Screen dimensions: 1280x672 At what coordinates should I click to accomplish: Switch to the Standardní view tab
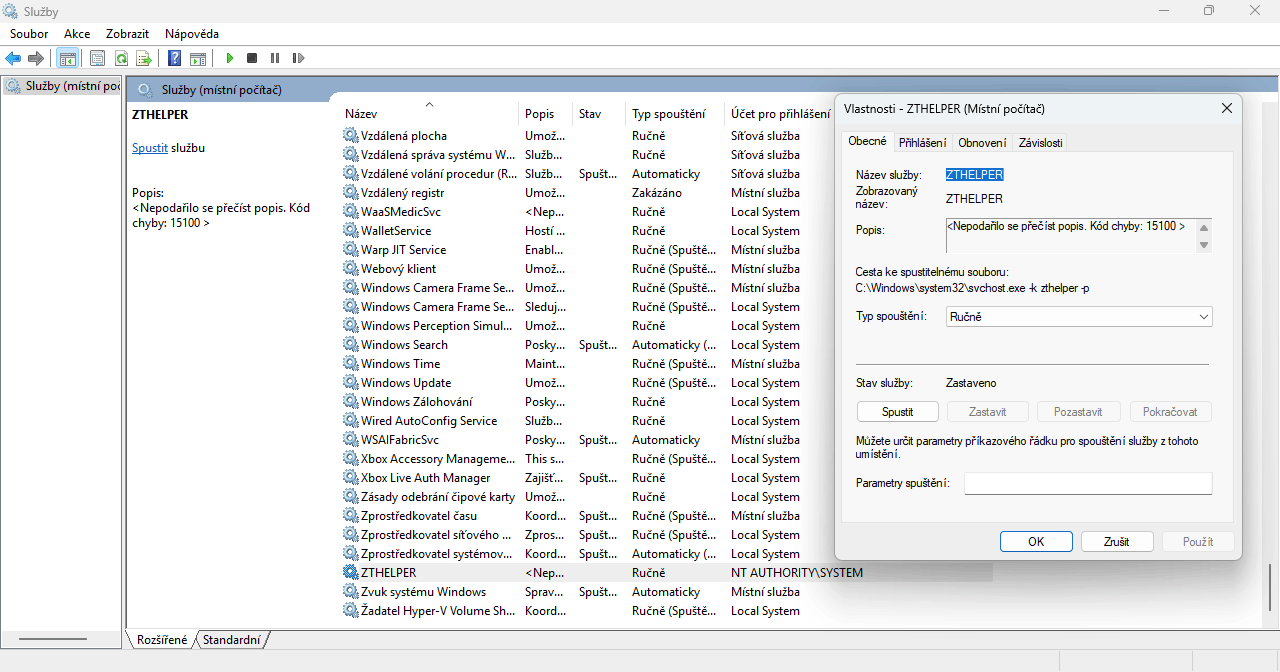tap(231, 639)
